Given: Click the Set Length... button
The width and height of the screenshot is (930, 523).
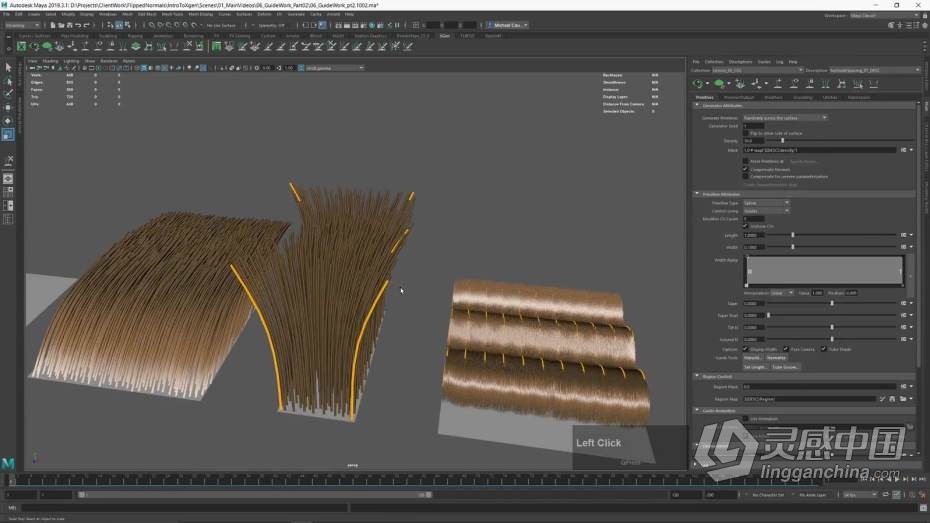Looking at the screenshot, I should [x=755, y=367].
